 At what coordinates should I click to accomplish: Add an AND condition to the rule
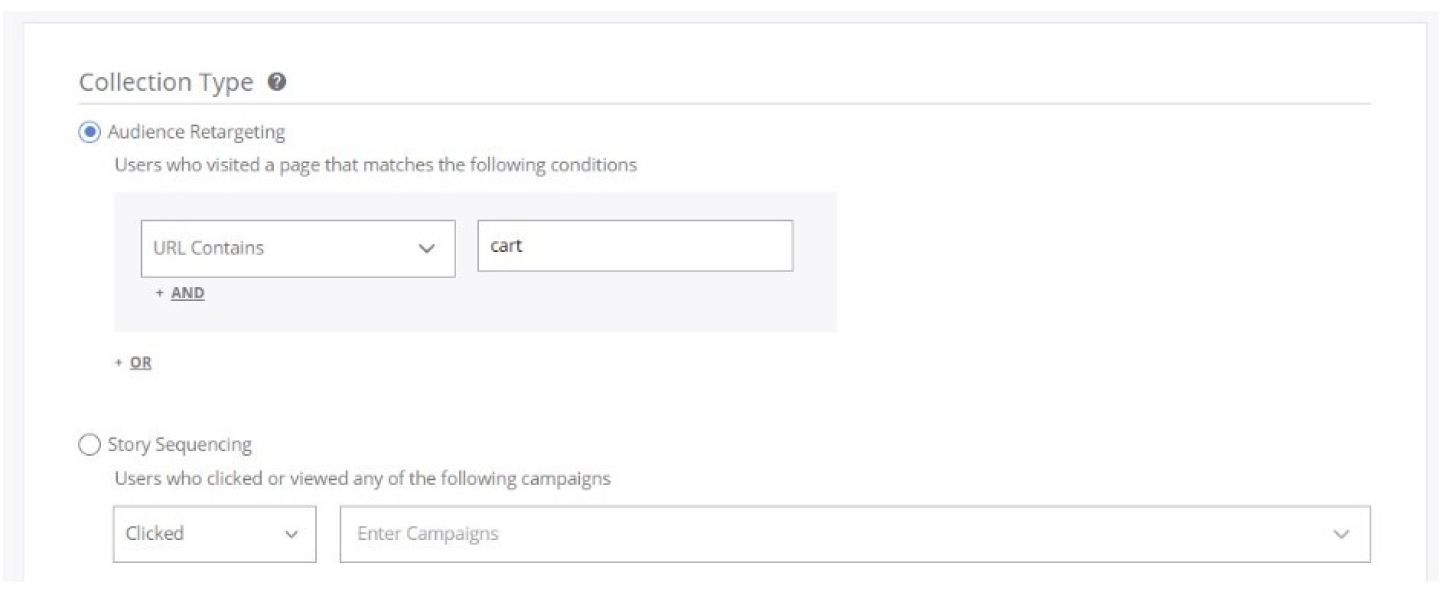click(x=187, y=294)
